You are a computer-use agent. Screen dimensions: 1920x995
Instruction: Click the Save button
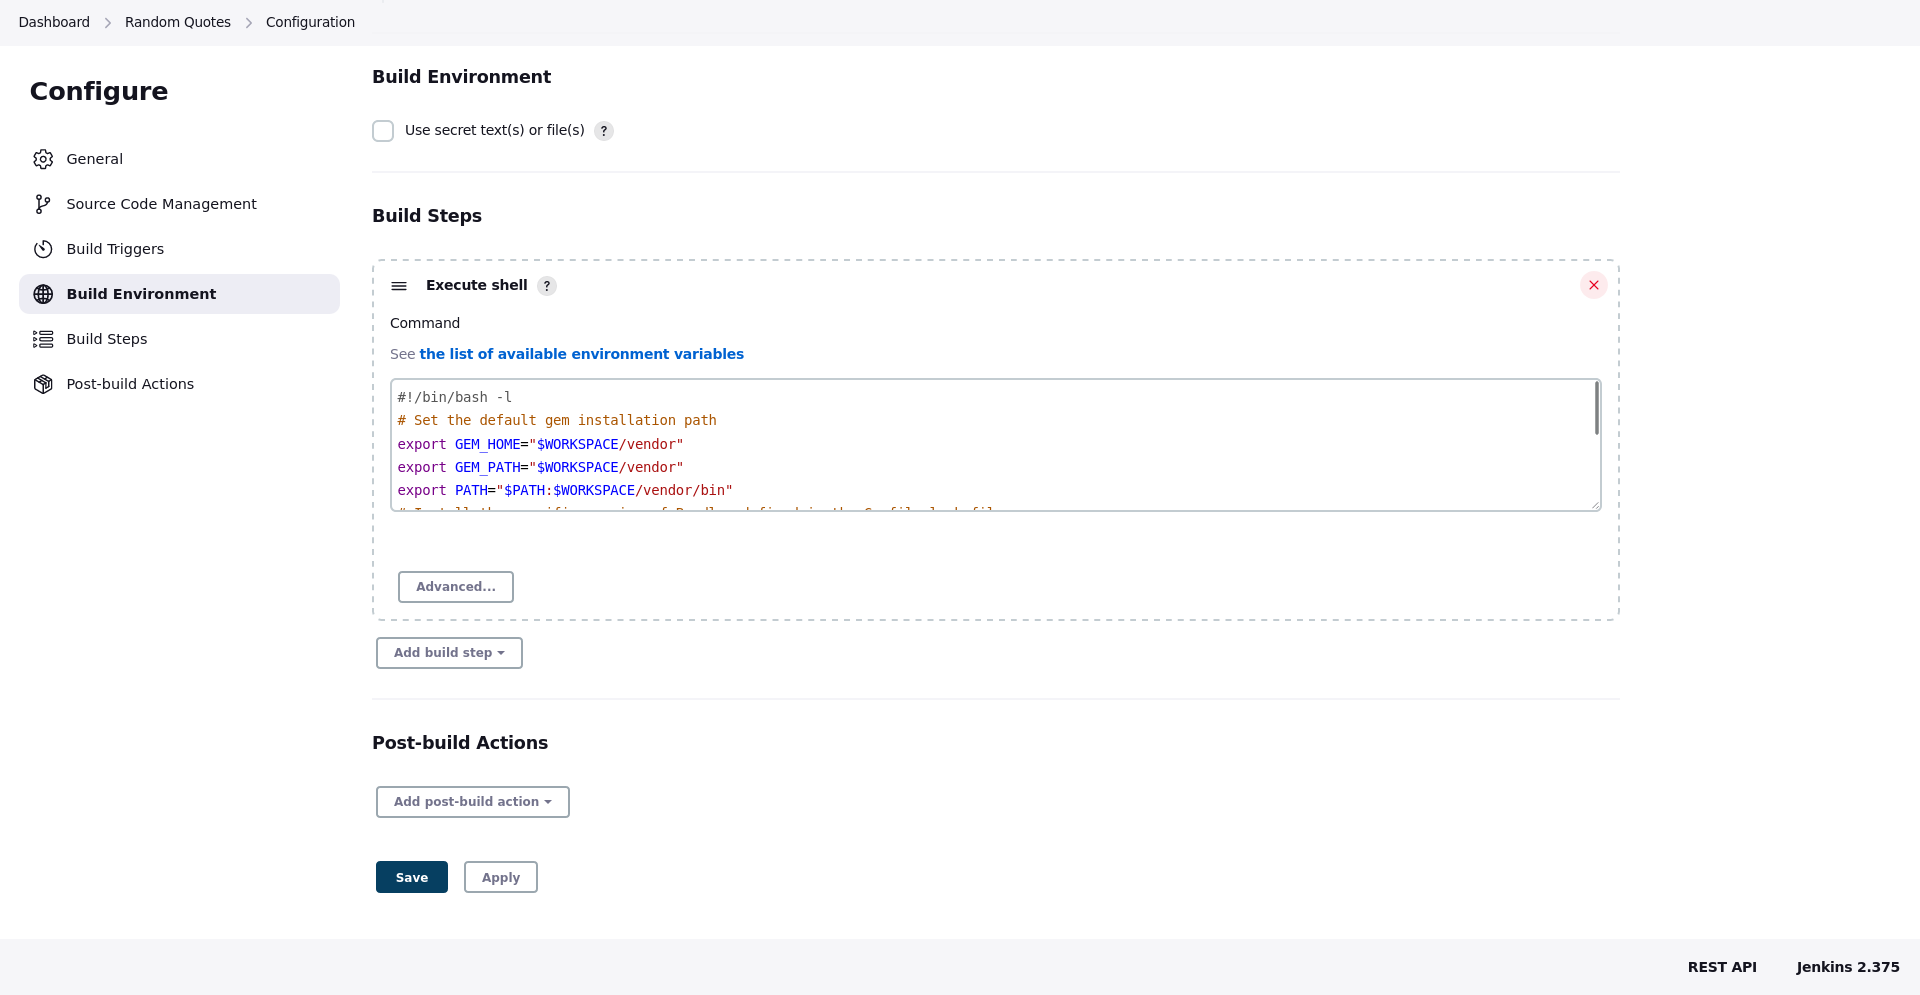pyautogui.click(x=412, y=877)
